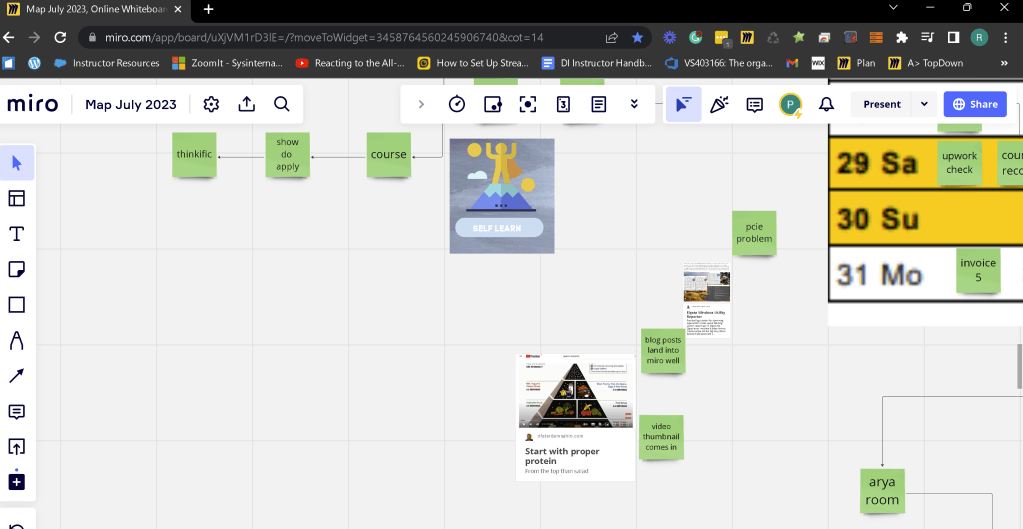Select the Pen drawing tool
The image size is (1023, 529).
point(16,340)
